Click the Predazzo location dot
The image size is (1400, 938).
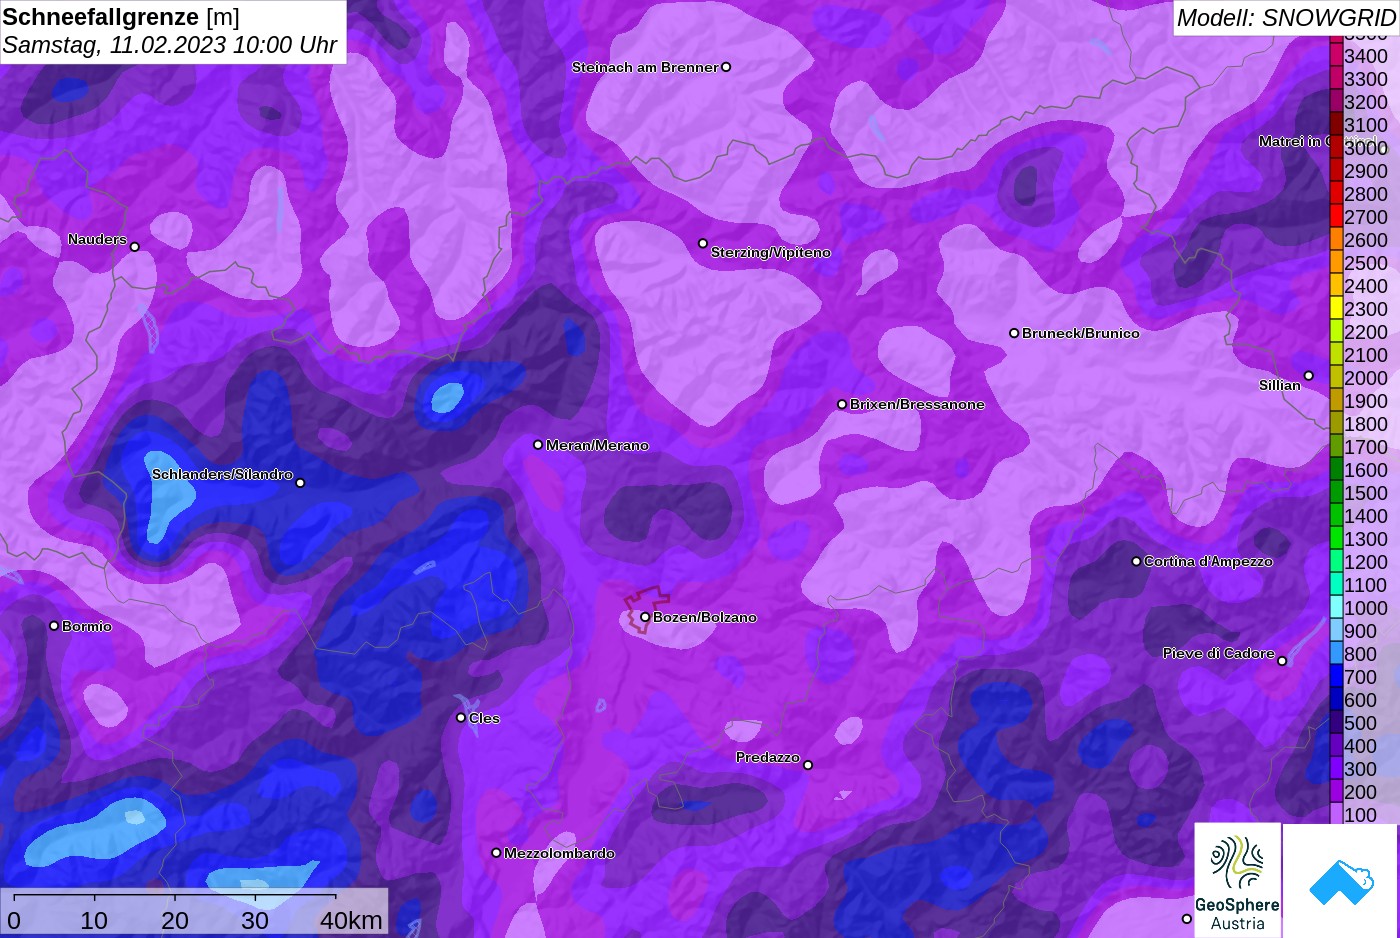(x=808, y=765)
